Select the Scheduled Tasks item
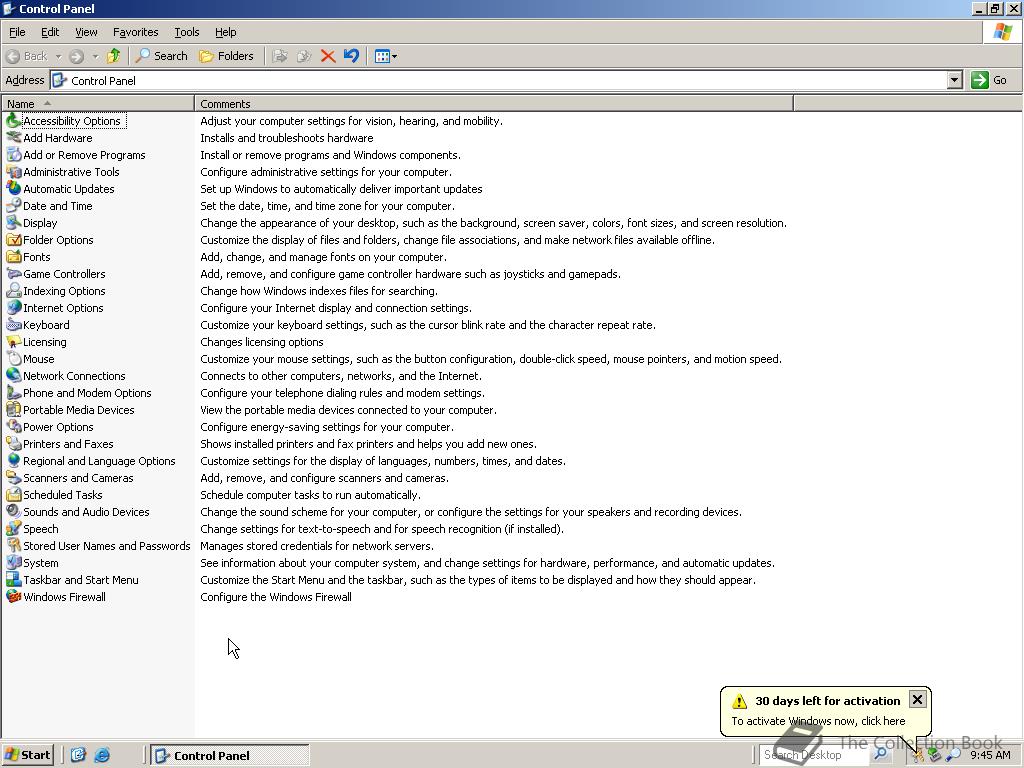 (x=62, y=494)
